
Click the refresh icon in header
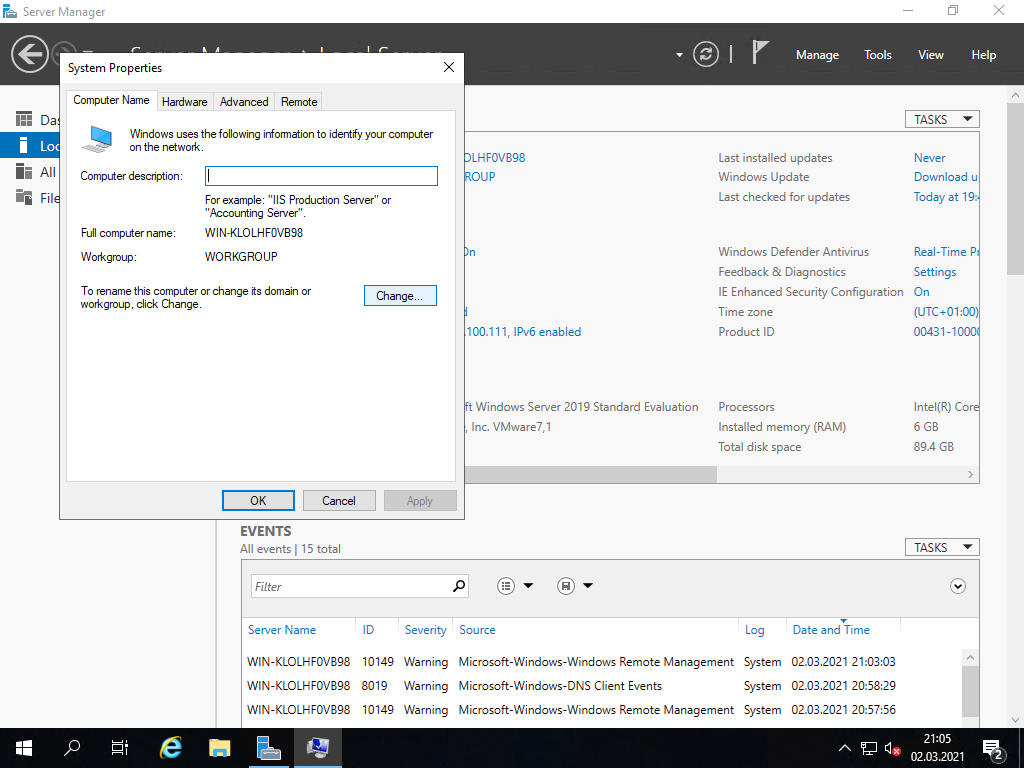706,54
